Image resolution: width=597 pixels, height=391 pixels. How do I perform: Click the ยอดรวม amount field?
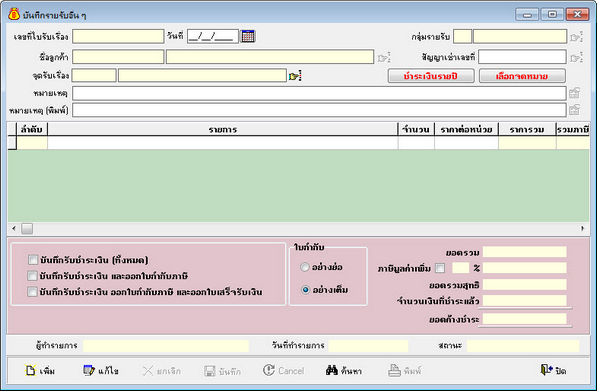click(525, 252)
